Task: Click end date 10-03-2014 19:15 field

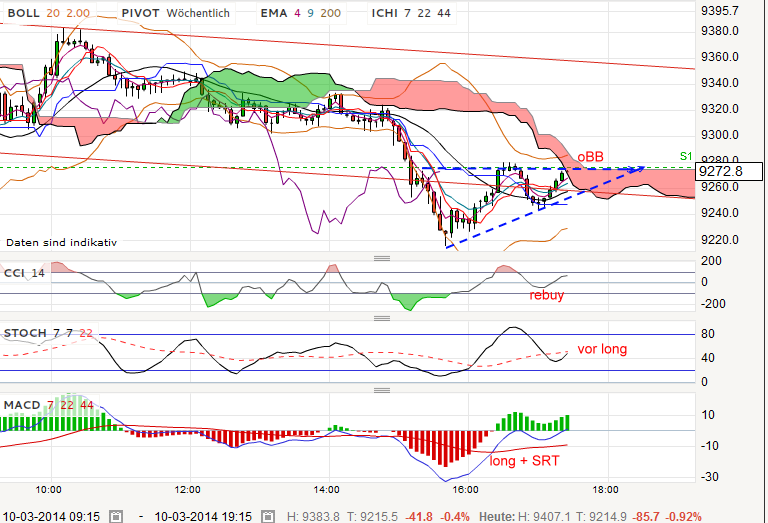Action: pos(203,516)
